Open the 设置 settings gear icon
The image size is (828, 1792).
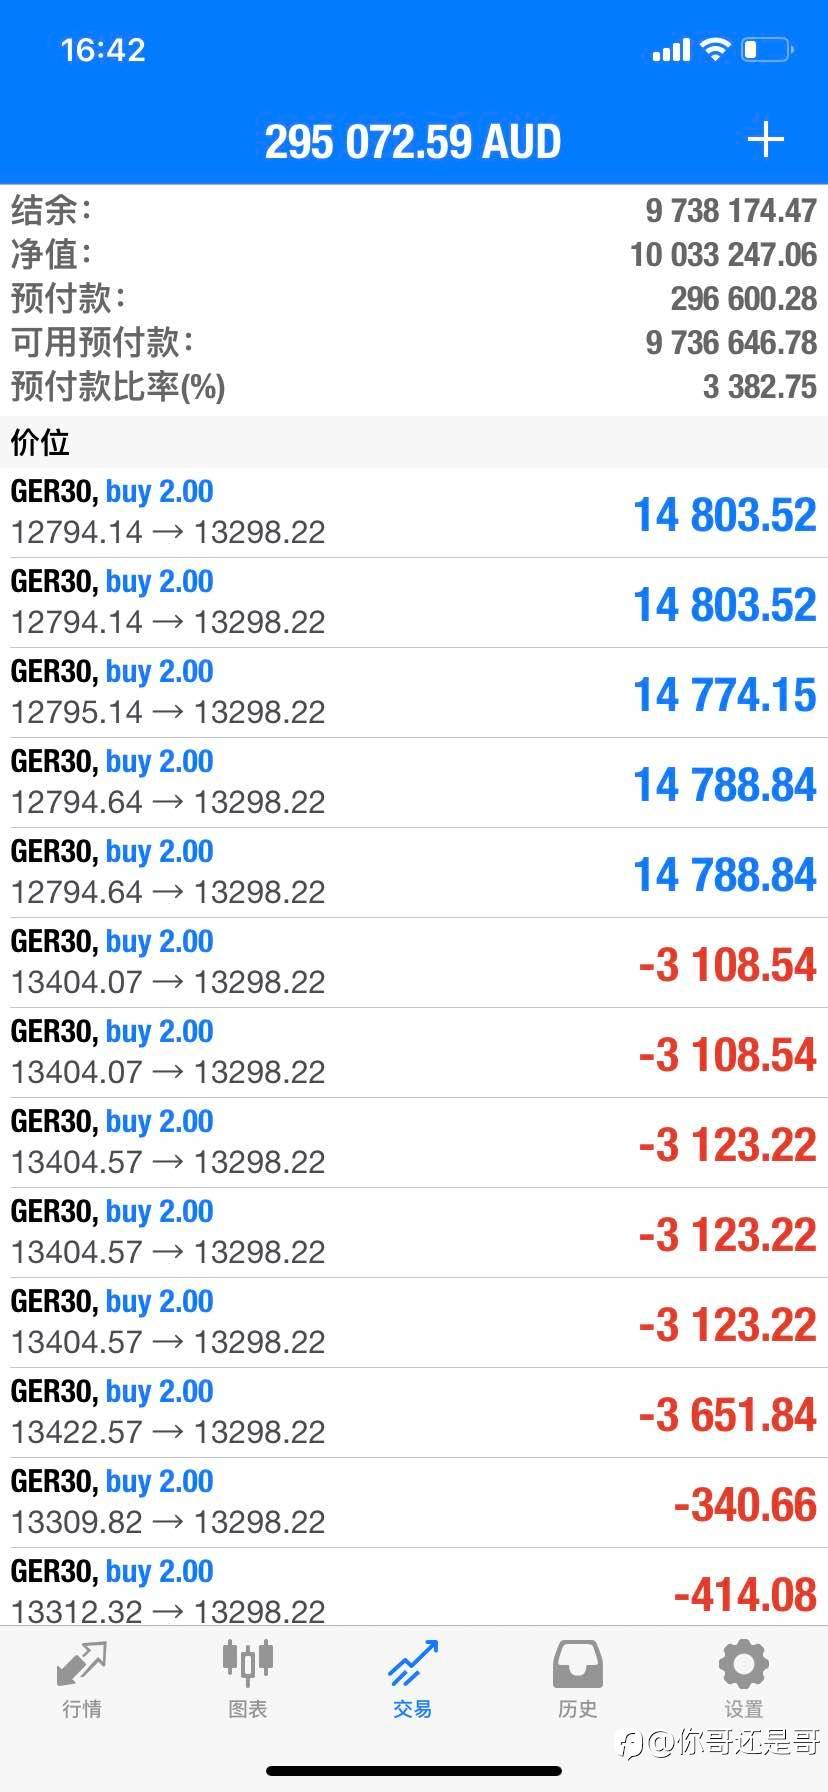pos(743,1663)
